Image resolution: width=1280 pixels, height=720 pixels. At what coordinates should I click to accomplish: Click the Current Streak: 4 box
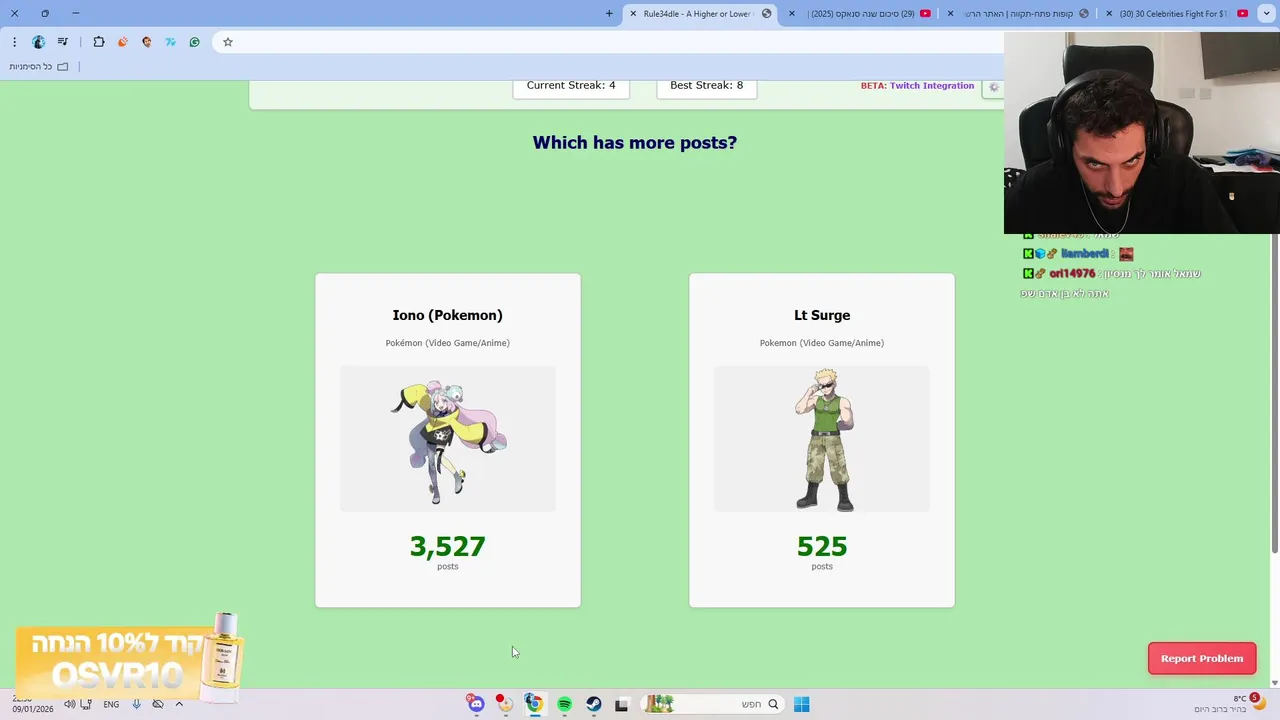point(571,87)
